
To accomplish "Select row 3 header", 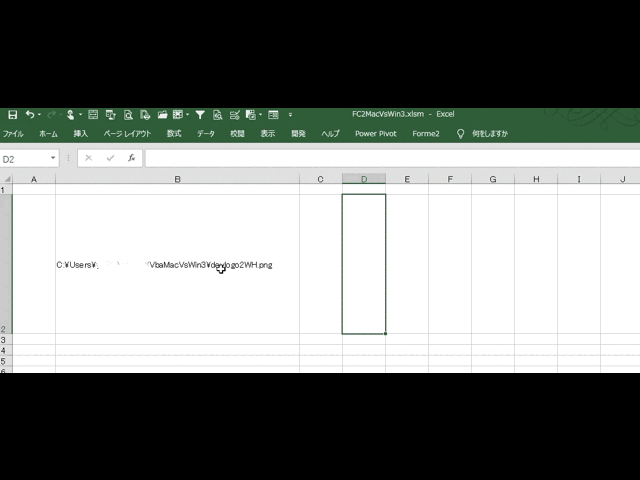I will [5, 340].
